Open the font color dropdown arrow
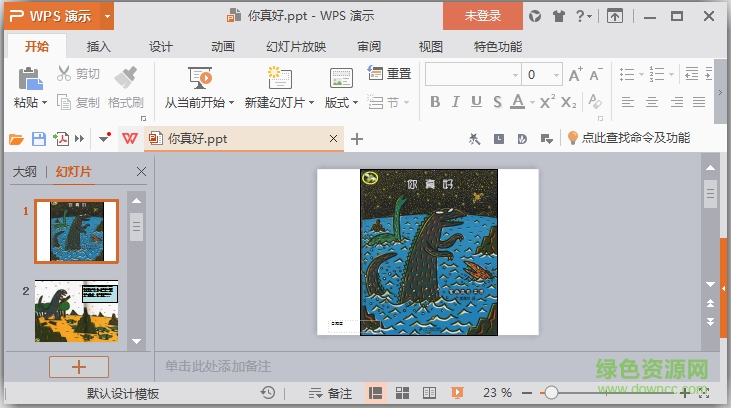The height and width of the screenshot is (408, 731). coord(532,102)
